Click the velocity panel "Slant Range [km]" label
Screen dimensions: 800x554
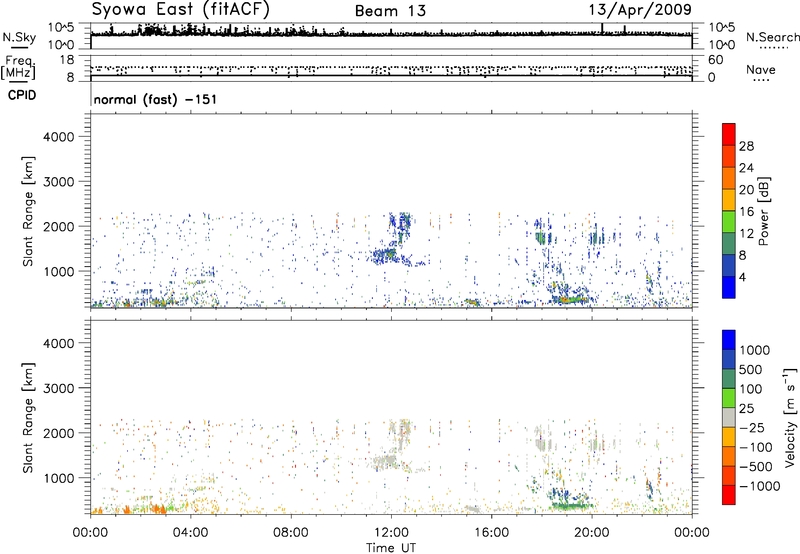(x=29, y=417)
